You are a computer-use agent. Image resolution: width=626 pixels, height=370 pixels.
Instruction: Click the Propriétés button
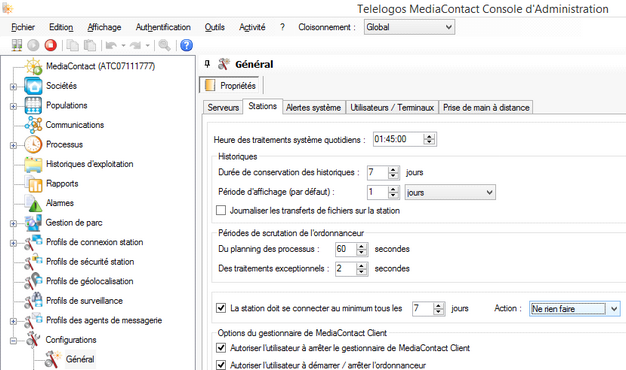(x=231, y=85)
